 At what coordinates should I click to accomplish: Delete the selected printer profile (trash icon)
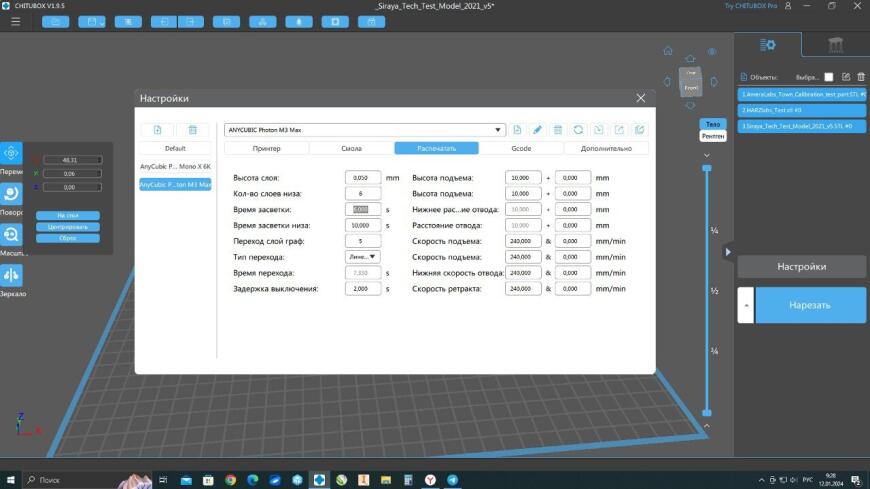tap(193, 130)
